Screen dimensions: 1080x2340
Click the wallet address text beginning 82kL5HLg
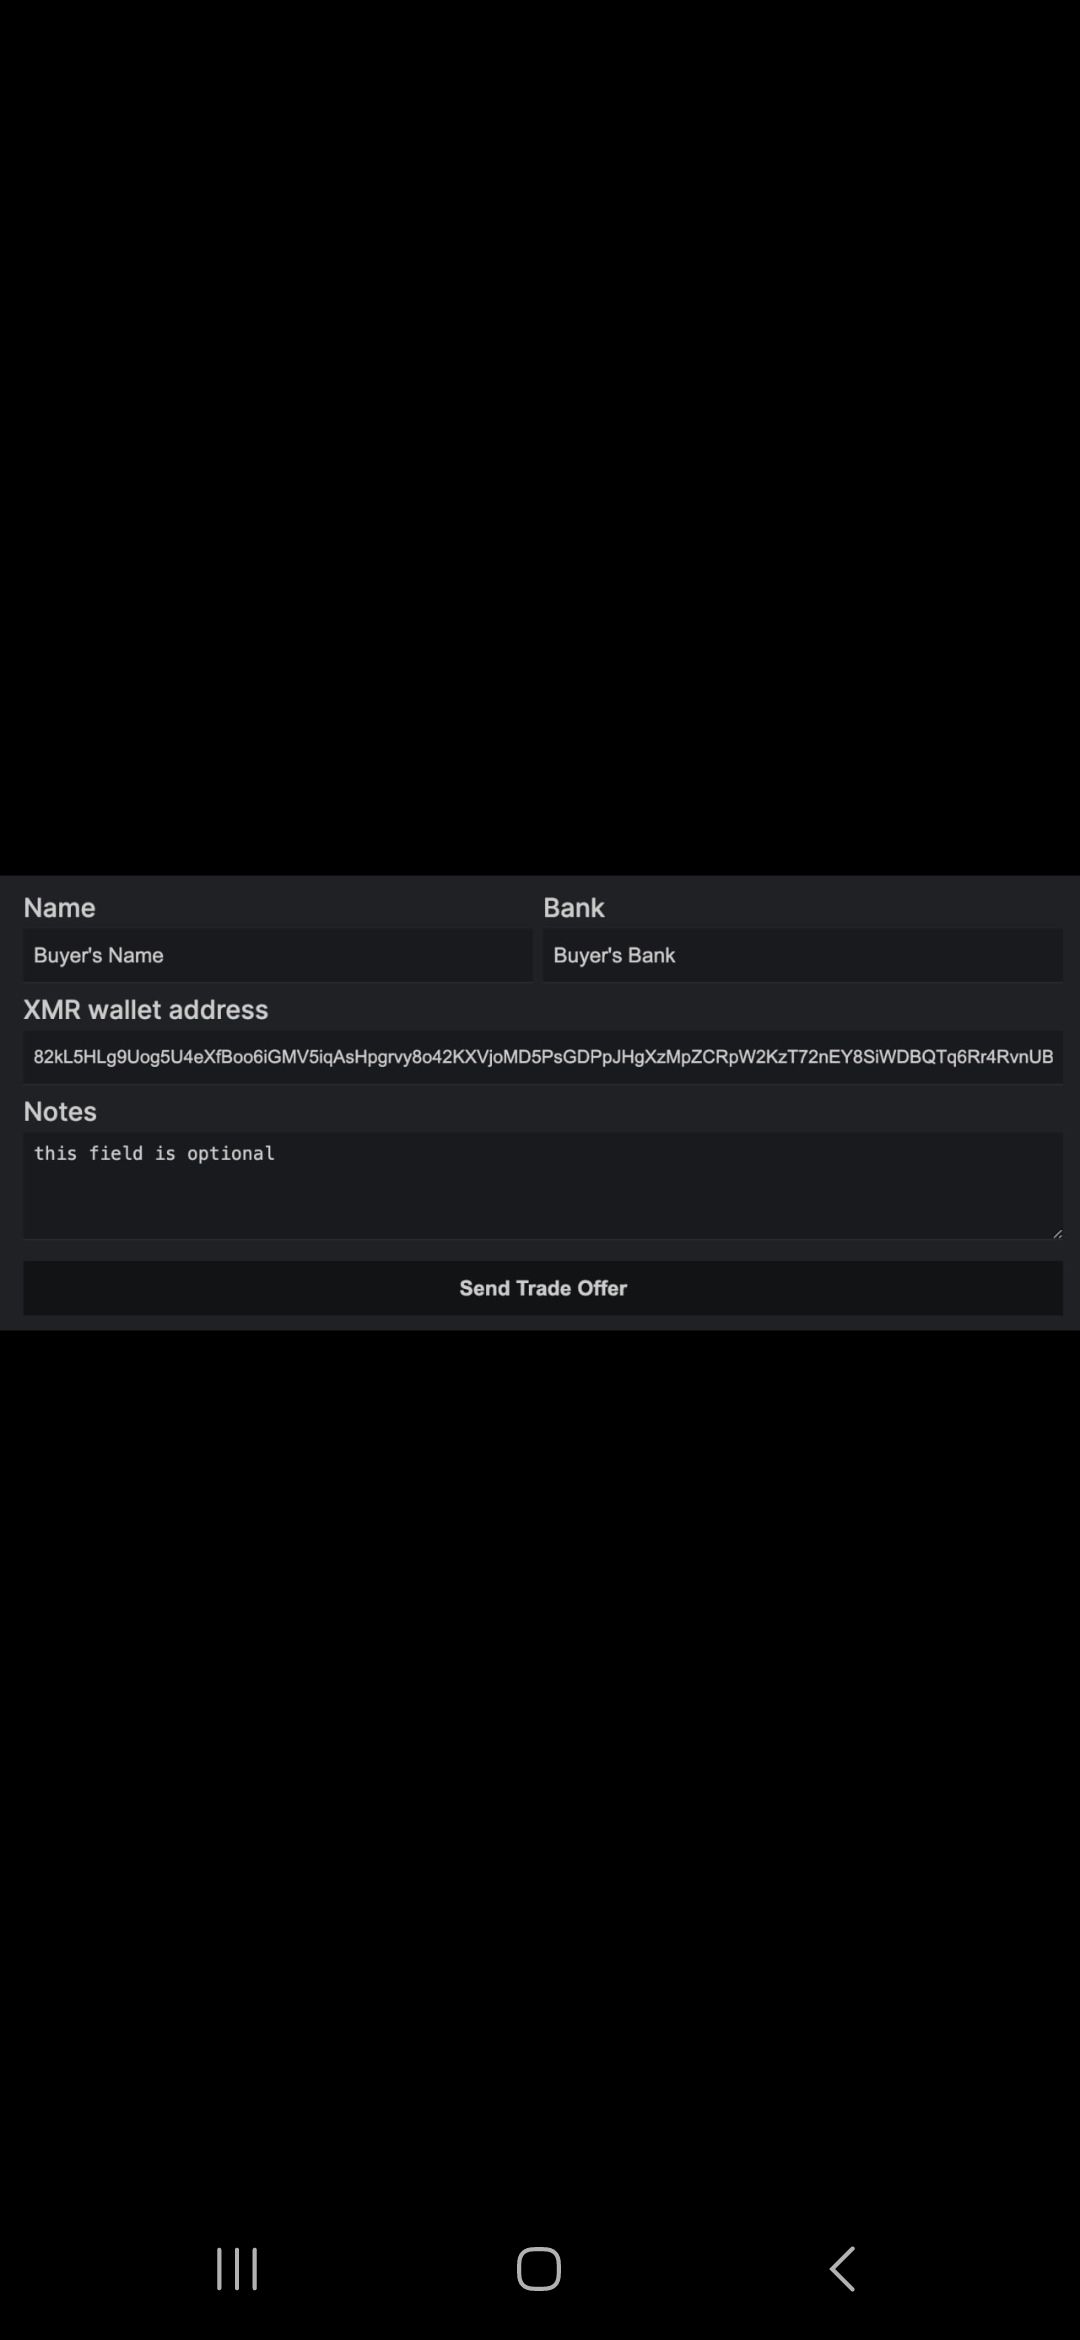click(543, 1057)
